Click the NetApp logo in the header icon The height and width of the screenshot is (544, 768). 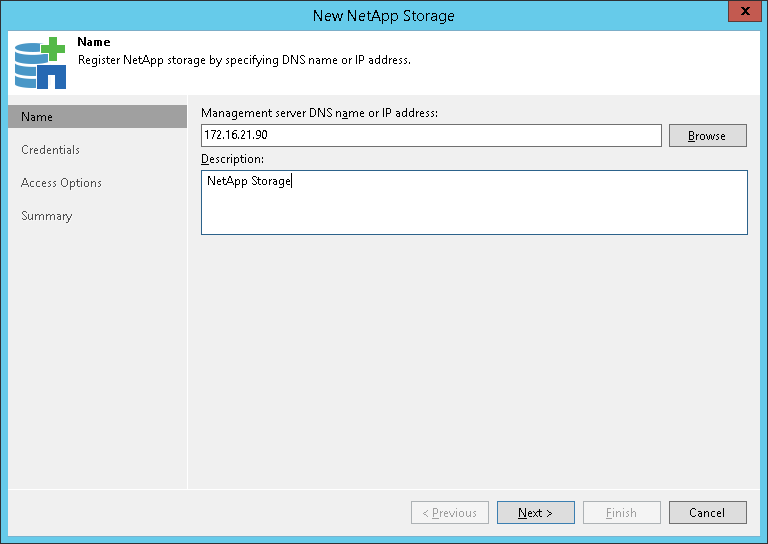[52, 76]
